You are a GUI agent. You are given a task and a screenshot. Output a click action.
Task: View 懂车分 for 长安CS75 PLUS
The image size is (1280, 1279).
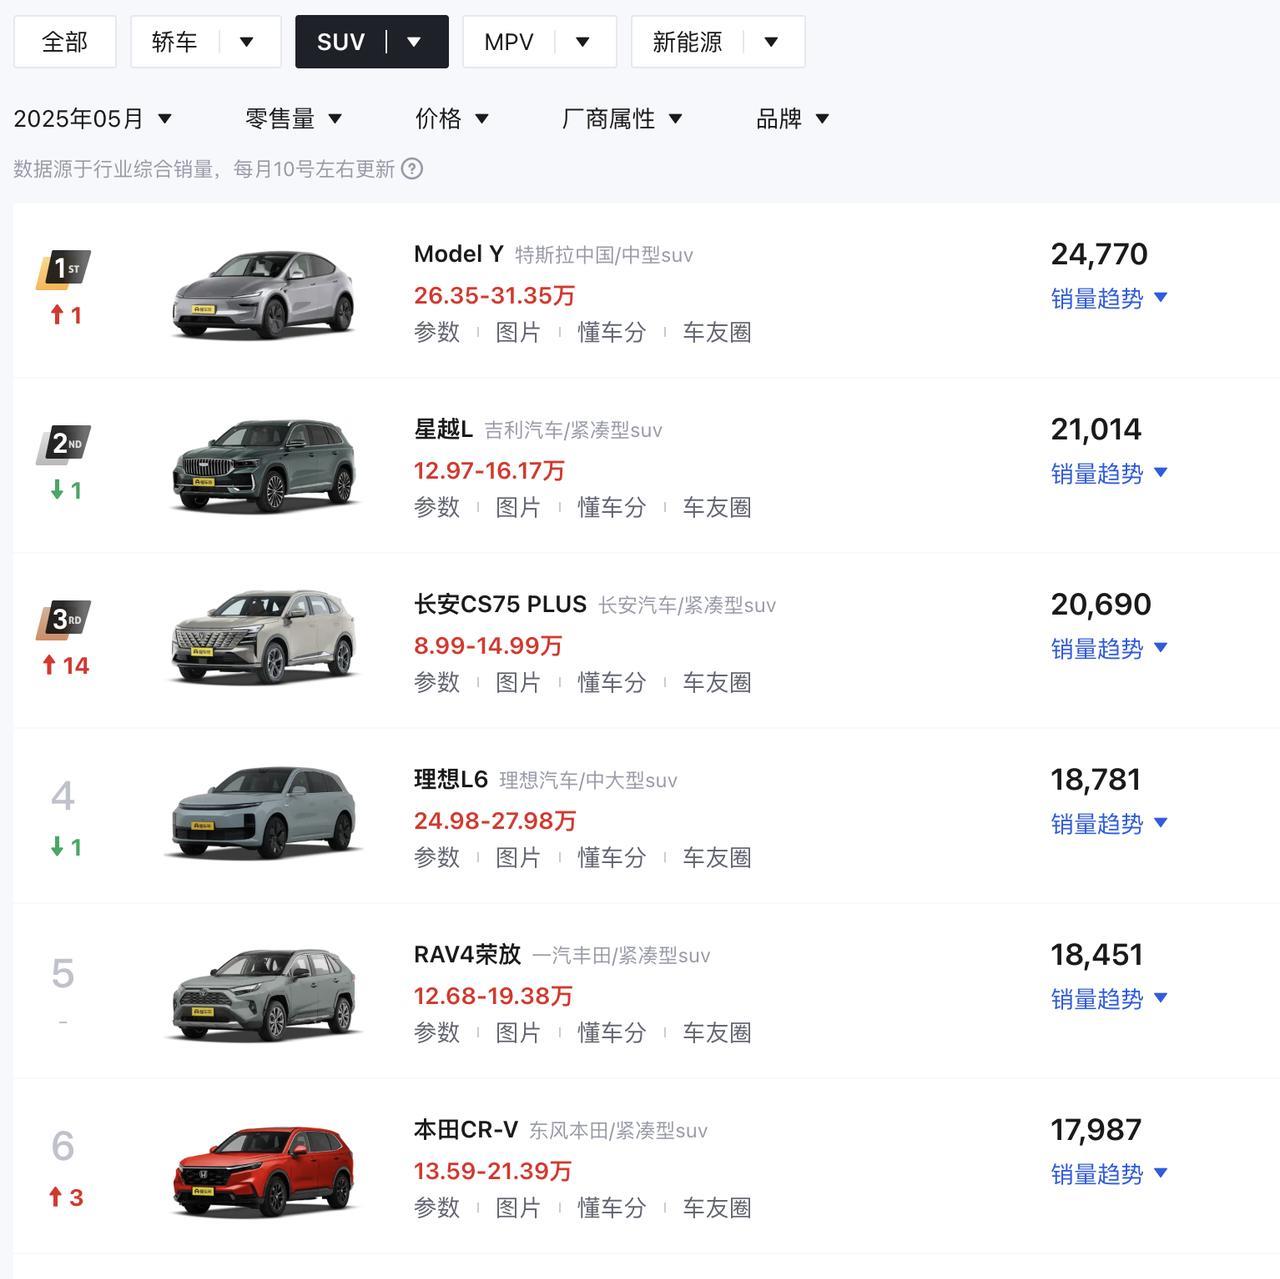[612, 682]
